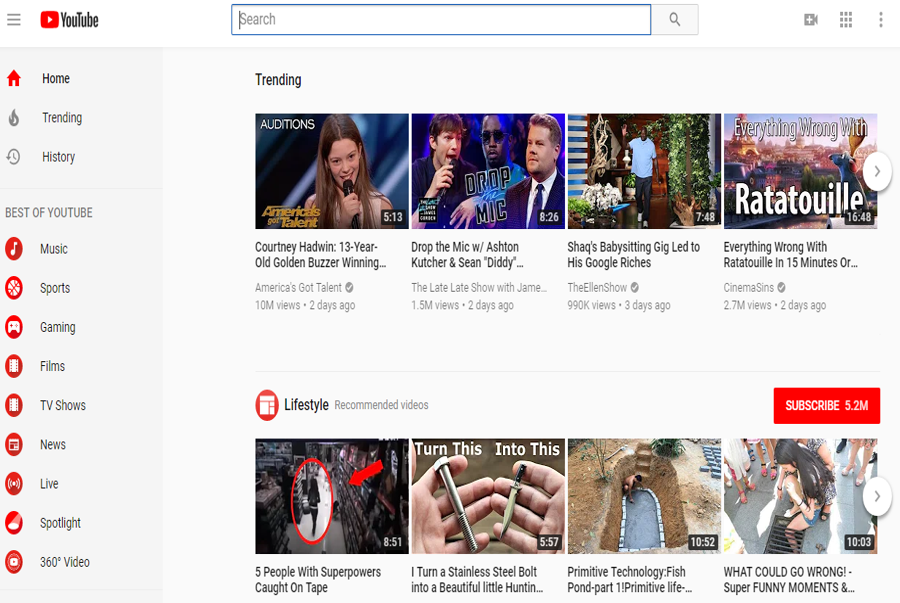Screen dimensions: 900x603
Task: Show next Trending videos with arrow
Action: click(x=876, y=171)
